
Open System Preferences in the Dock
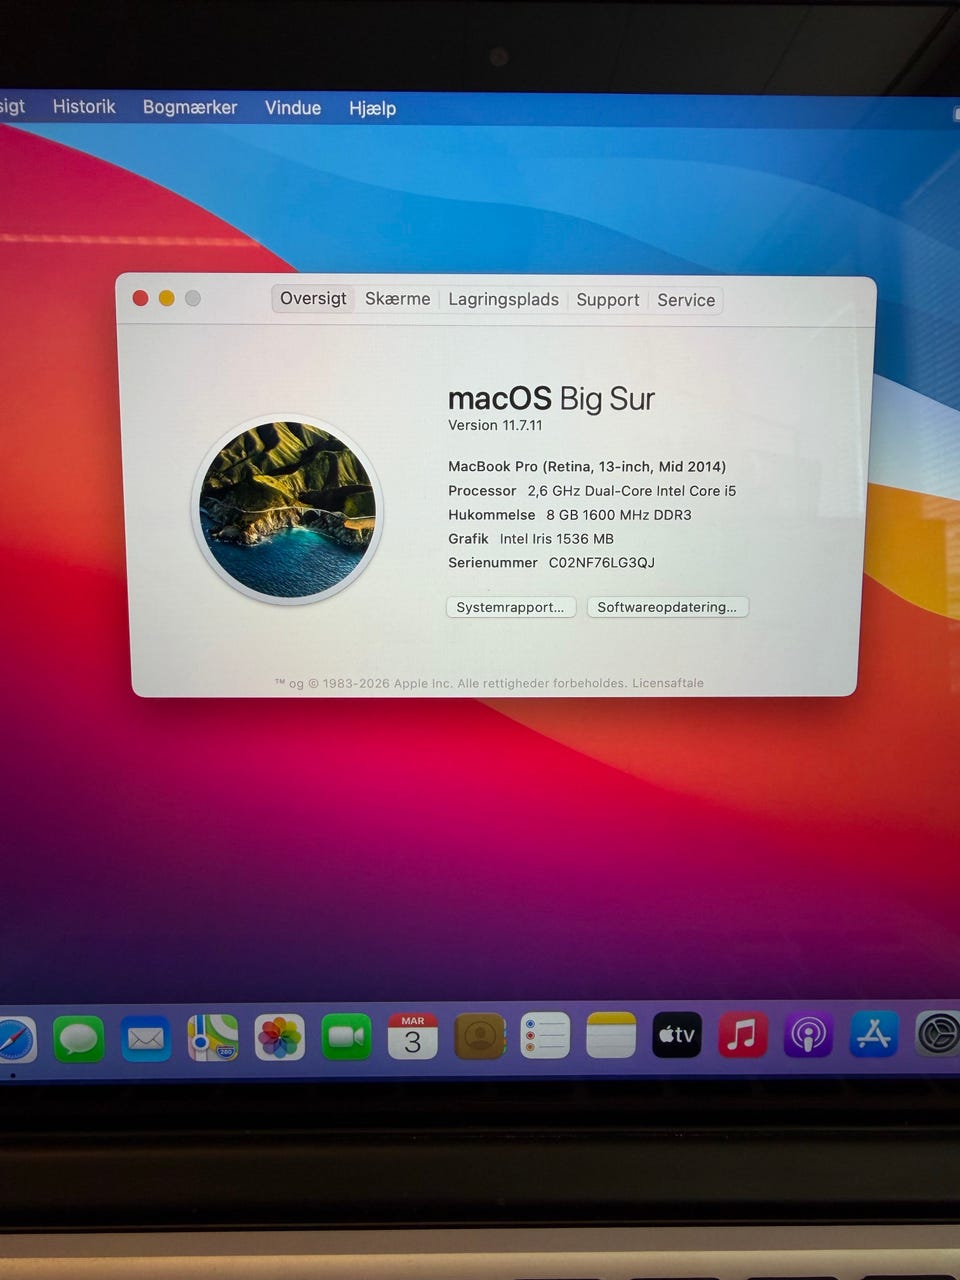point(938,1034)
